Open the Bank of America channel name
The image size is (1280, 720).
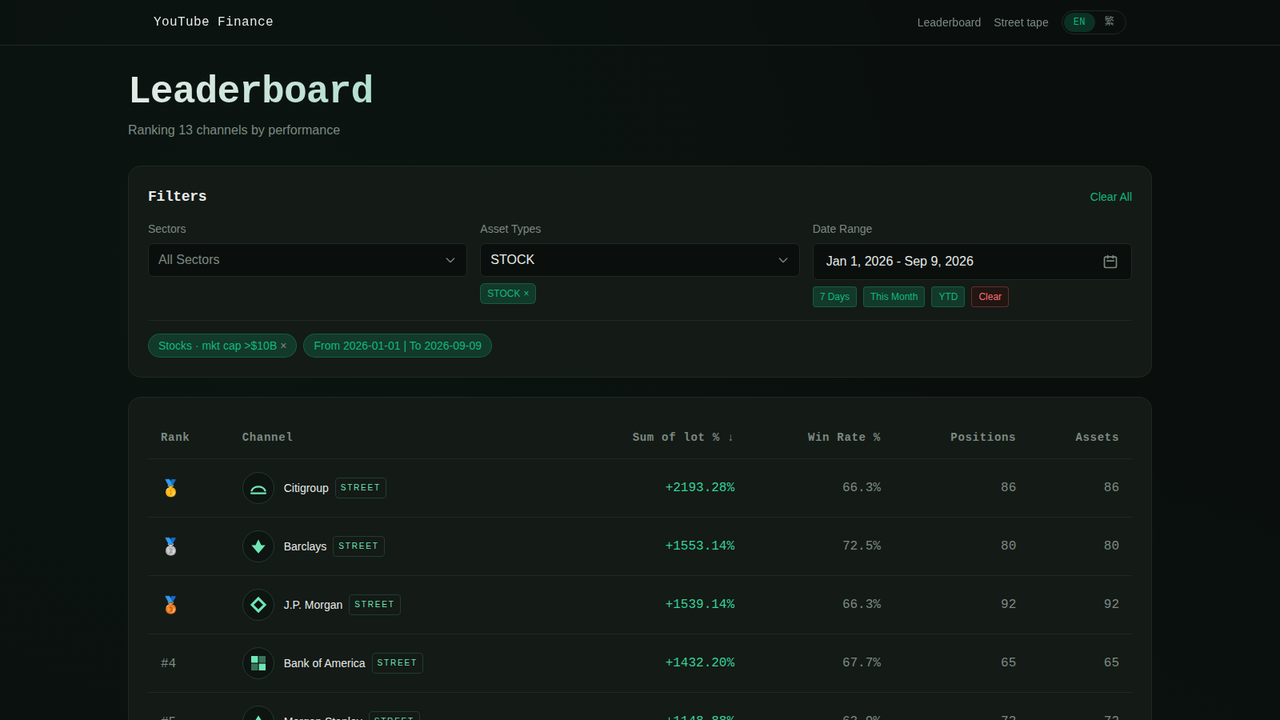click(x=324, y=663)
